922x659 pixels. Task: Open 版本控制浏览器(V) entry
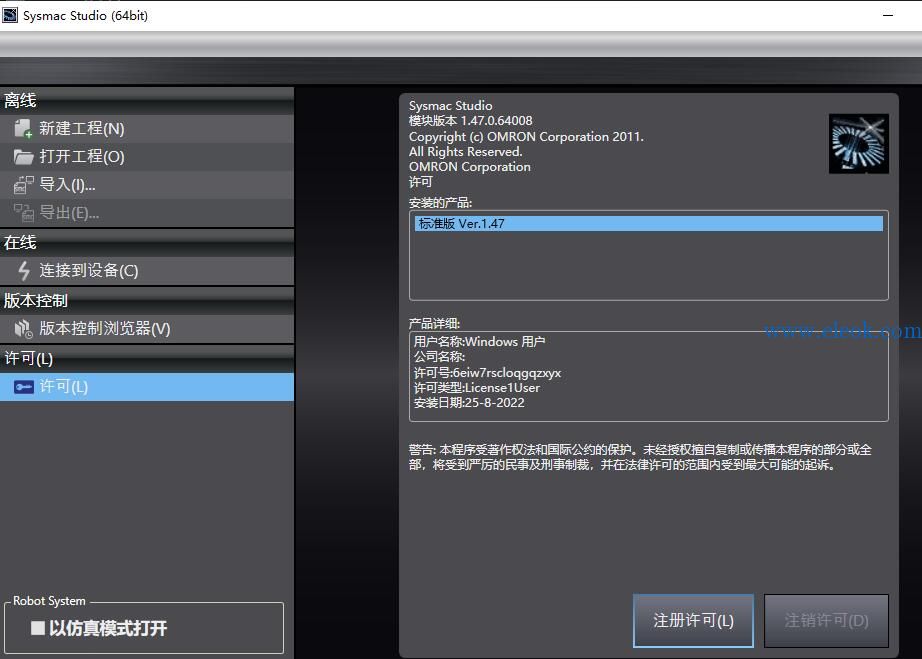tap(147, 329)
